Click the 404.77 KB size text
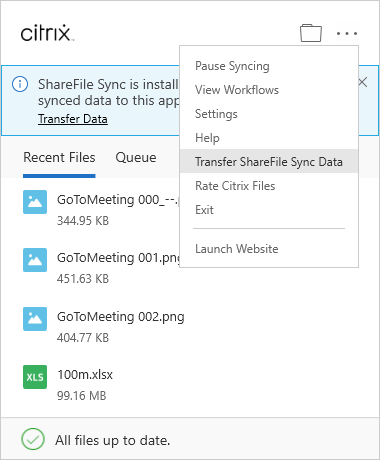Viewport: 380px width, 460px height. click(83, 338)
